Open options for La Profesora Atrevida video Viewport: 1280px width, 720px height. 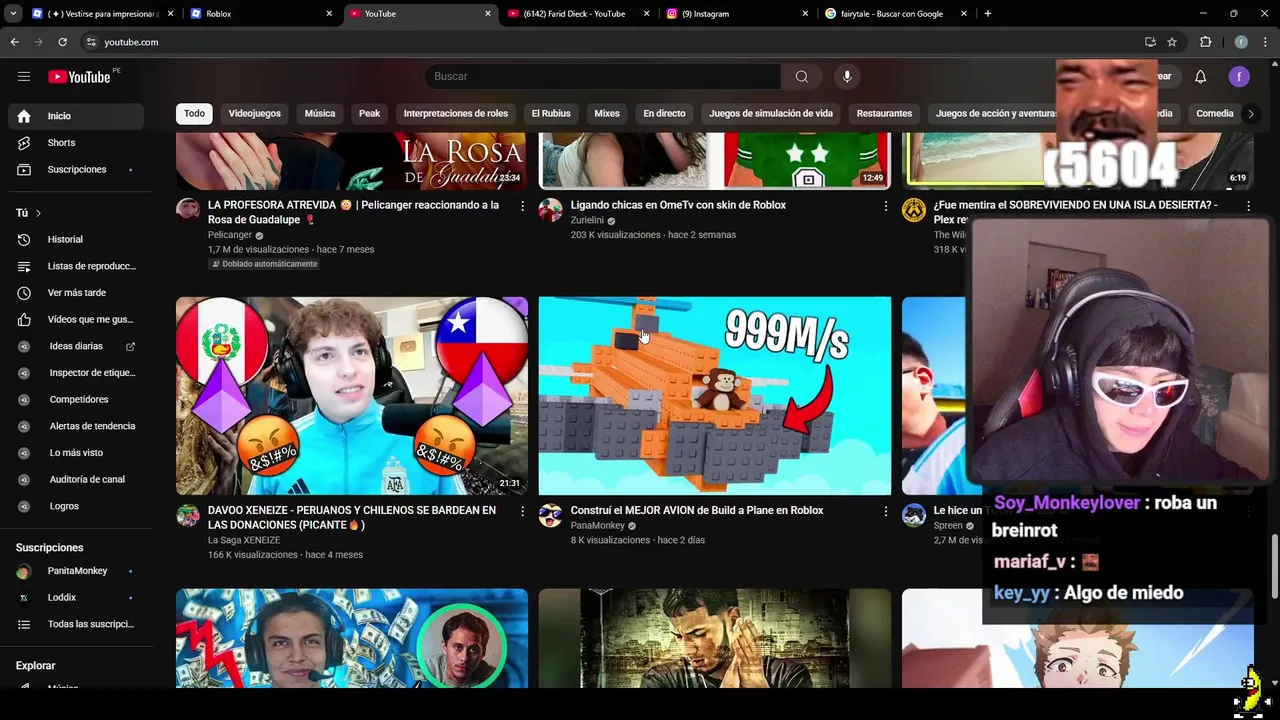[x=522, y=206]
